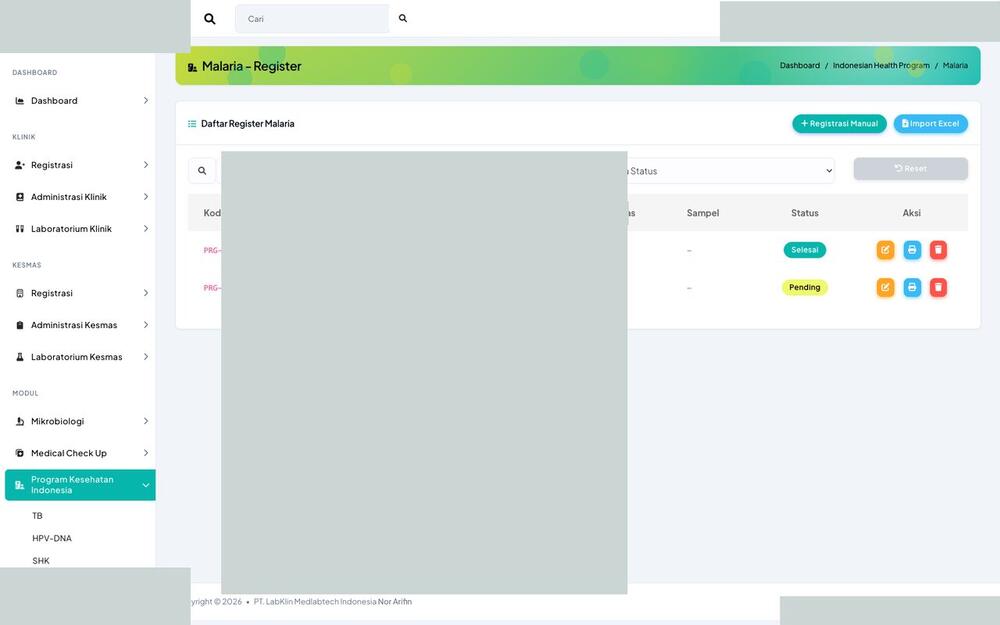Click Dashboard breadcrumb link

pyautogui.click(x=800, y=66)
